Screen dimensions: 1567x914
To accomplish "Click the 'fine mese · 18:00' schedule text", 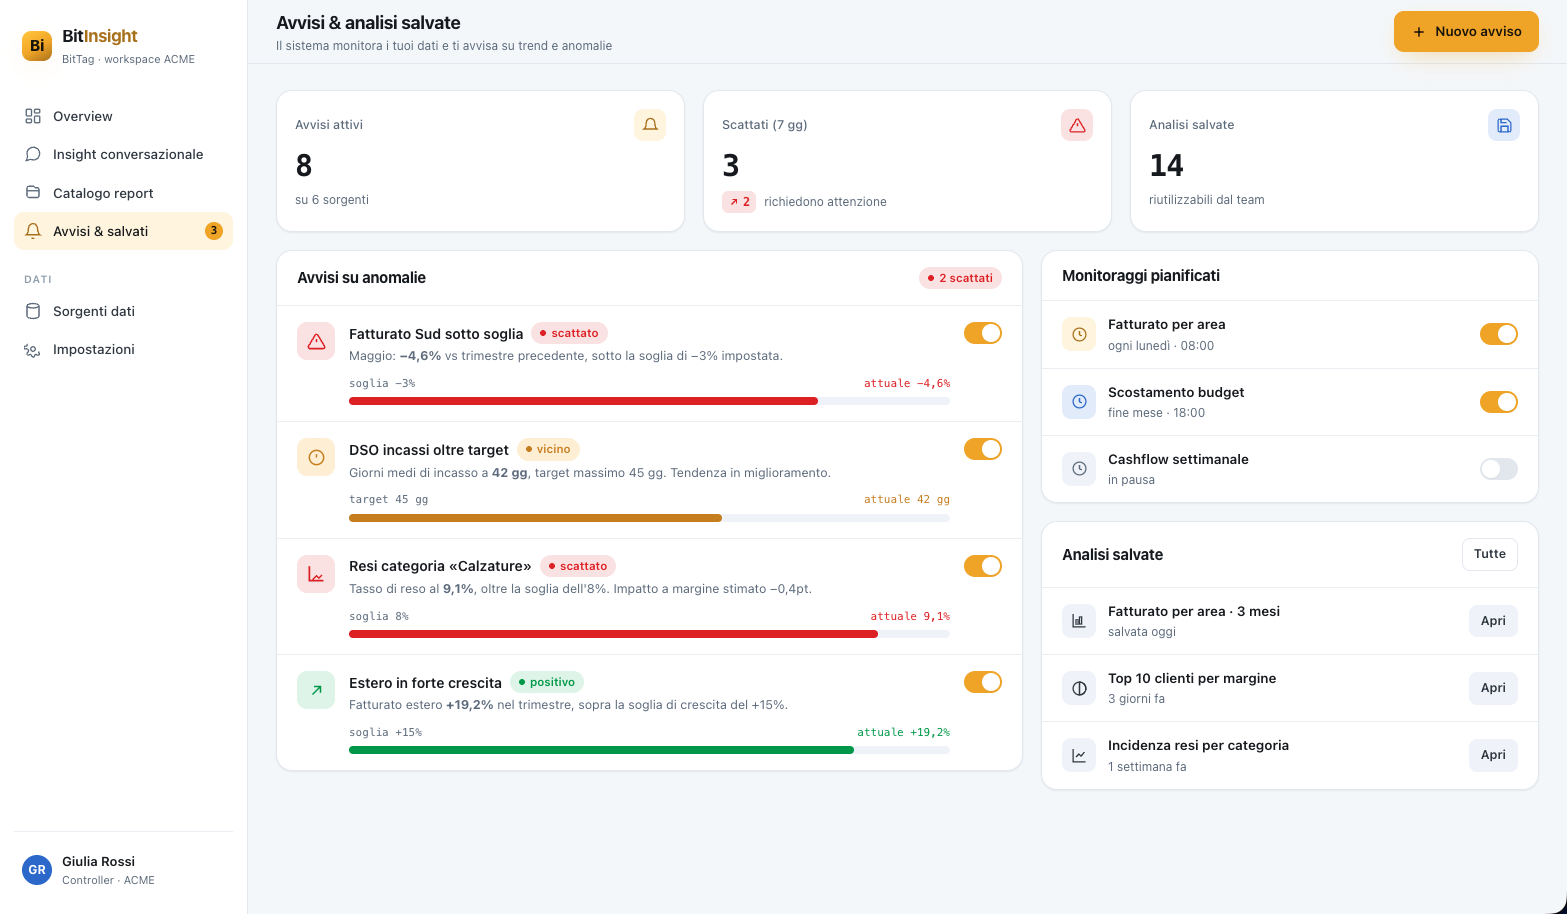I will (1156, 413).
